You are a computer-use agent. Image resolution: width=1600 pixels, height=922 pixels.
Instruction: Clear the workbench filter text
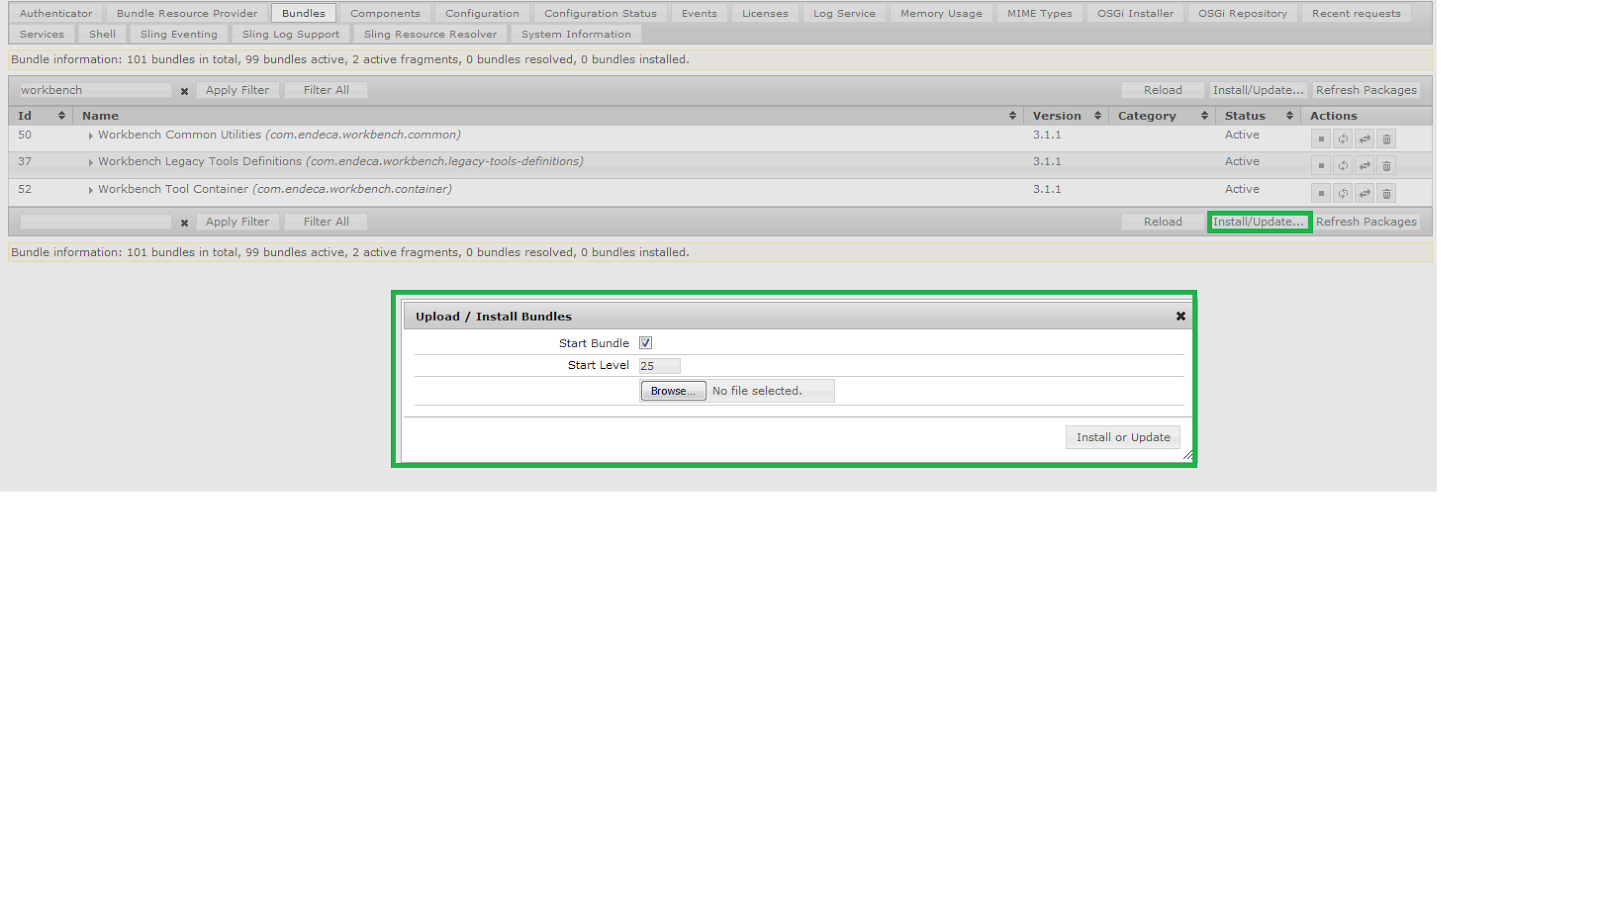pos(183,90)
